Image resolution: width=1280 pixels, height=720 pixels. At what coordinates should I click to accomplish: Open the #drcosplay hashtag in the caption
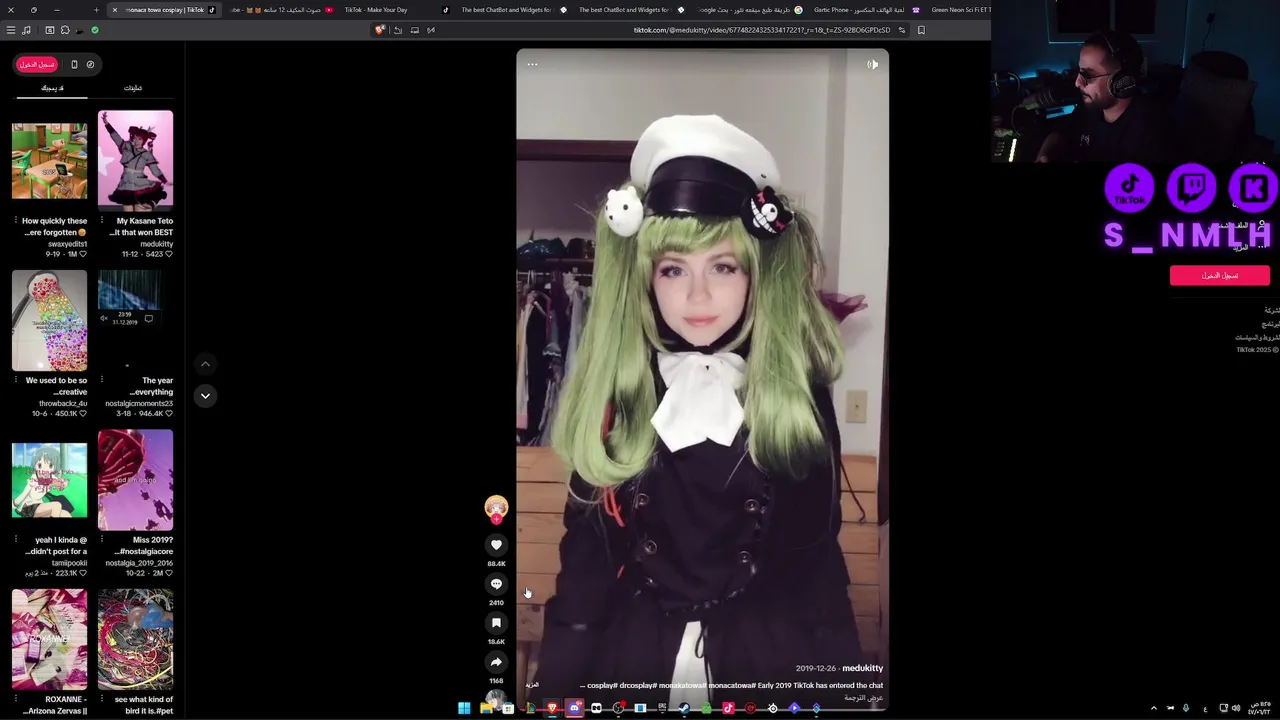point(638,686)
